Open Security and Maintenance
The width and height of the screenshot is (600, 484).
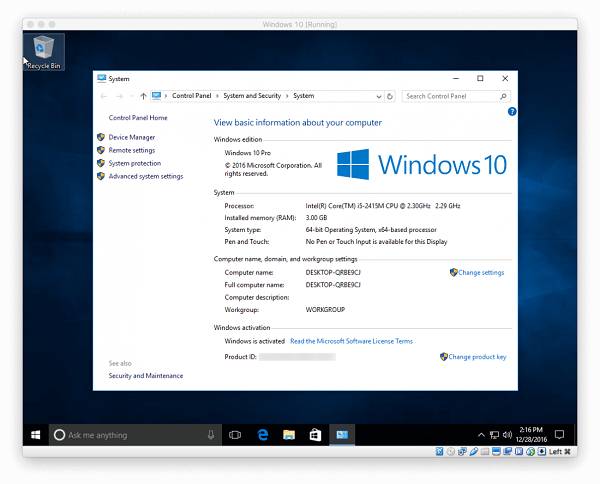[x=146, y=376]
